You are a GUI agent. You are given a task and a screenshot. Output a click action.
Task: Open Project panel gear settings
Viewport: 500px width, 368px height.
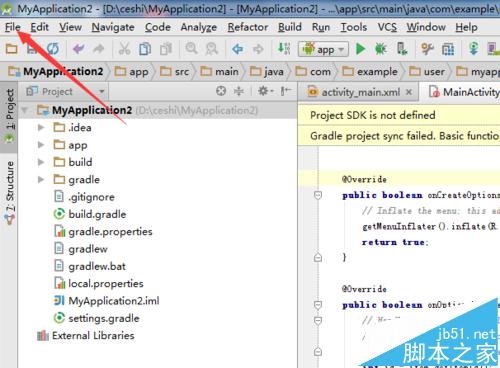[x=265, y=91]
